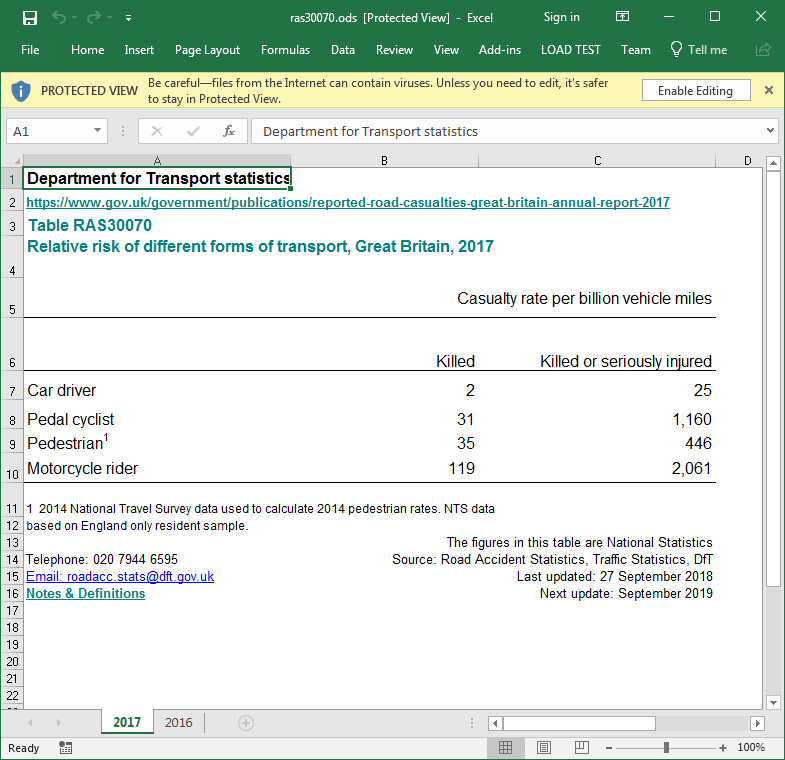Click the Share icon in ribbon
The image size is (785, 760).
pyautogui.click(x=763, y=50)
